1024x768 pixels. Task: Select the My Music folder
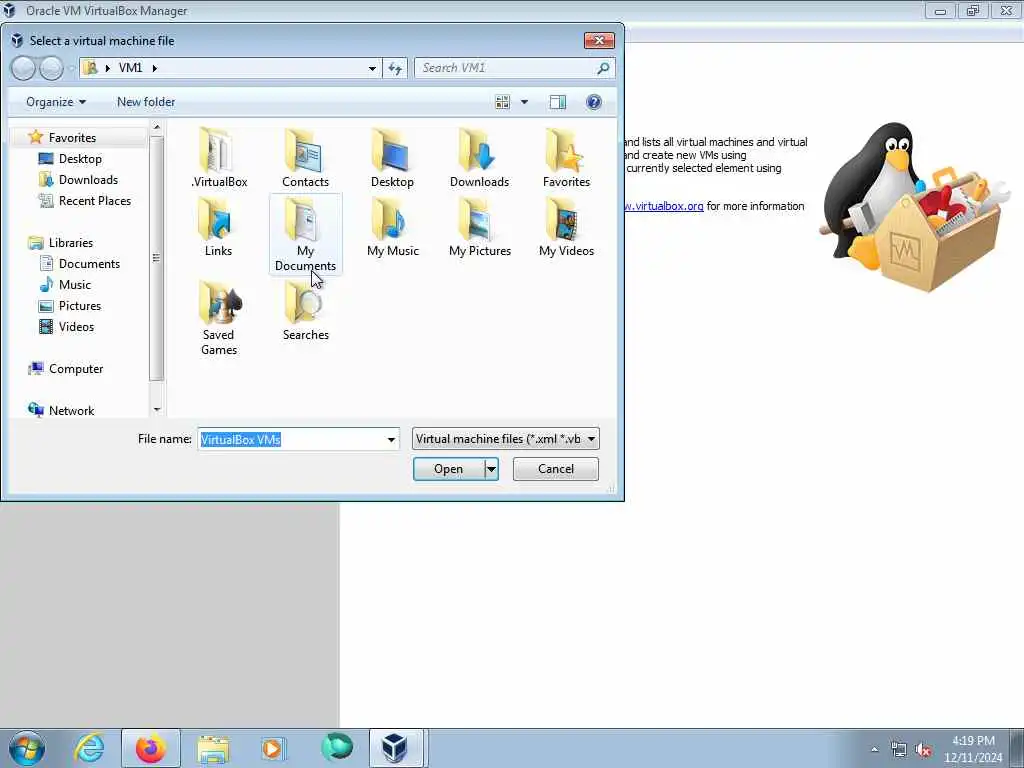pos(392,227)
